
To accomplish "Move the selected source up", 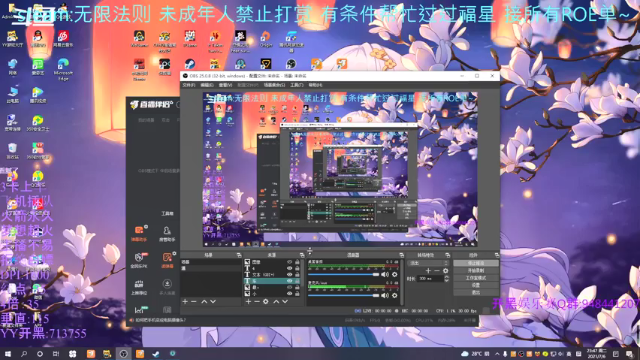I will pyautogui.click(x=276, y=302).
